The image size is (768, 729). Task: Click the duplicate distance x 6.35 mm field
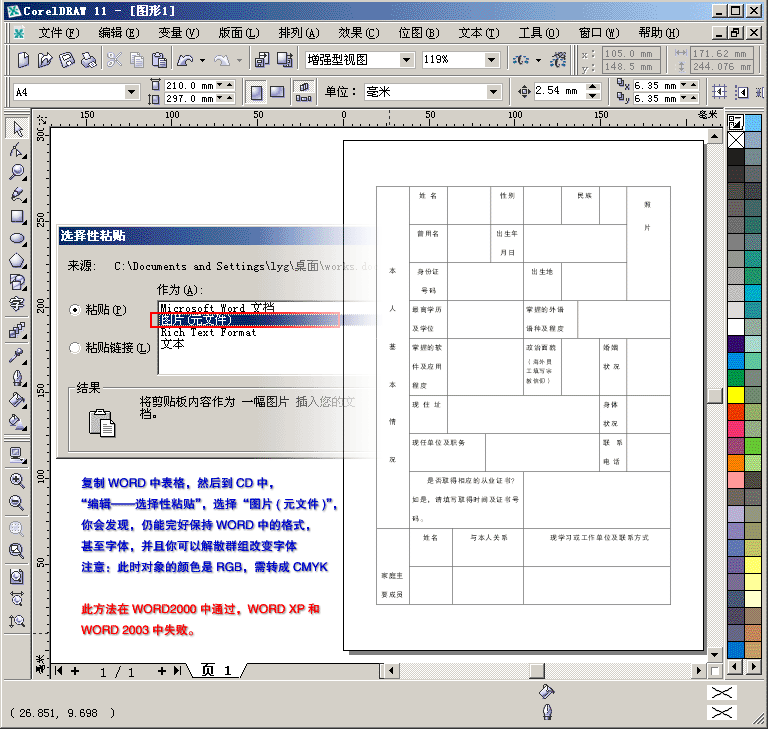click(x=655, y=86)
